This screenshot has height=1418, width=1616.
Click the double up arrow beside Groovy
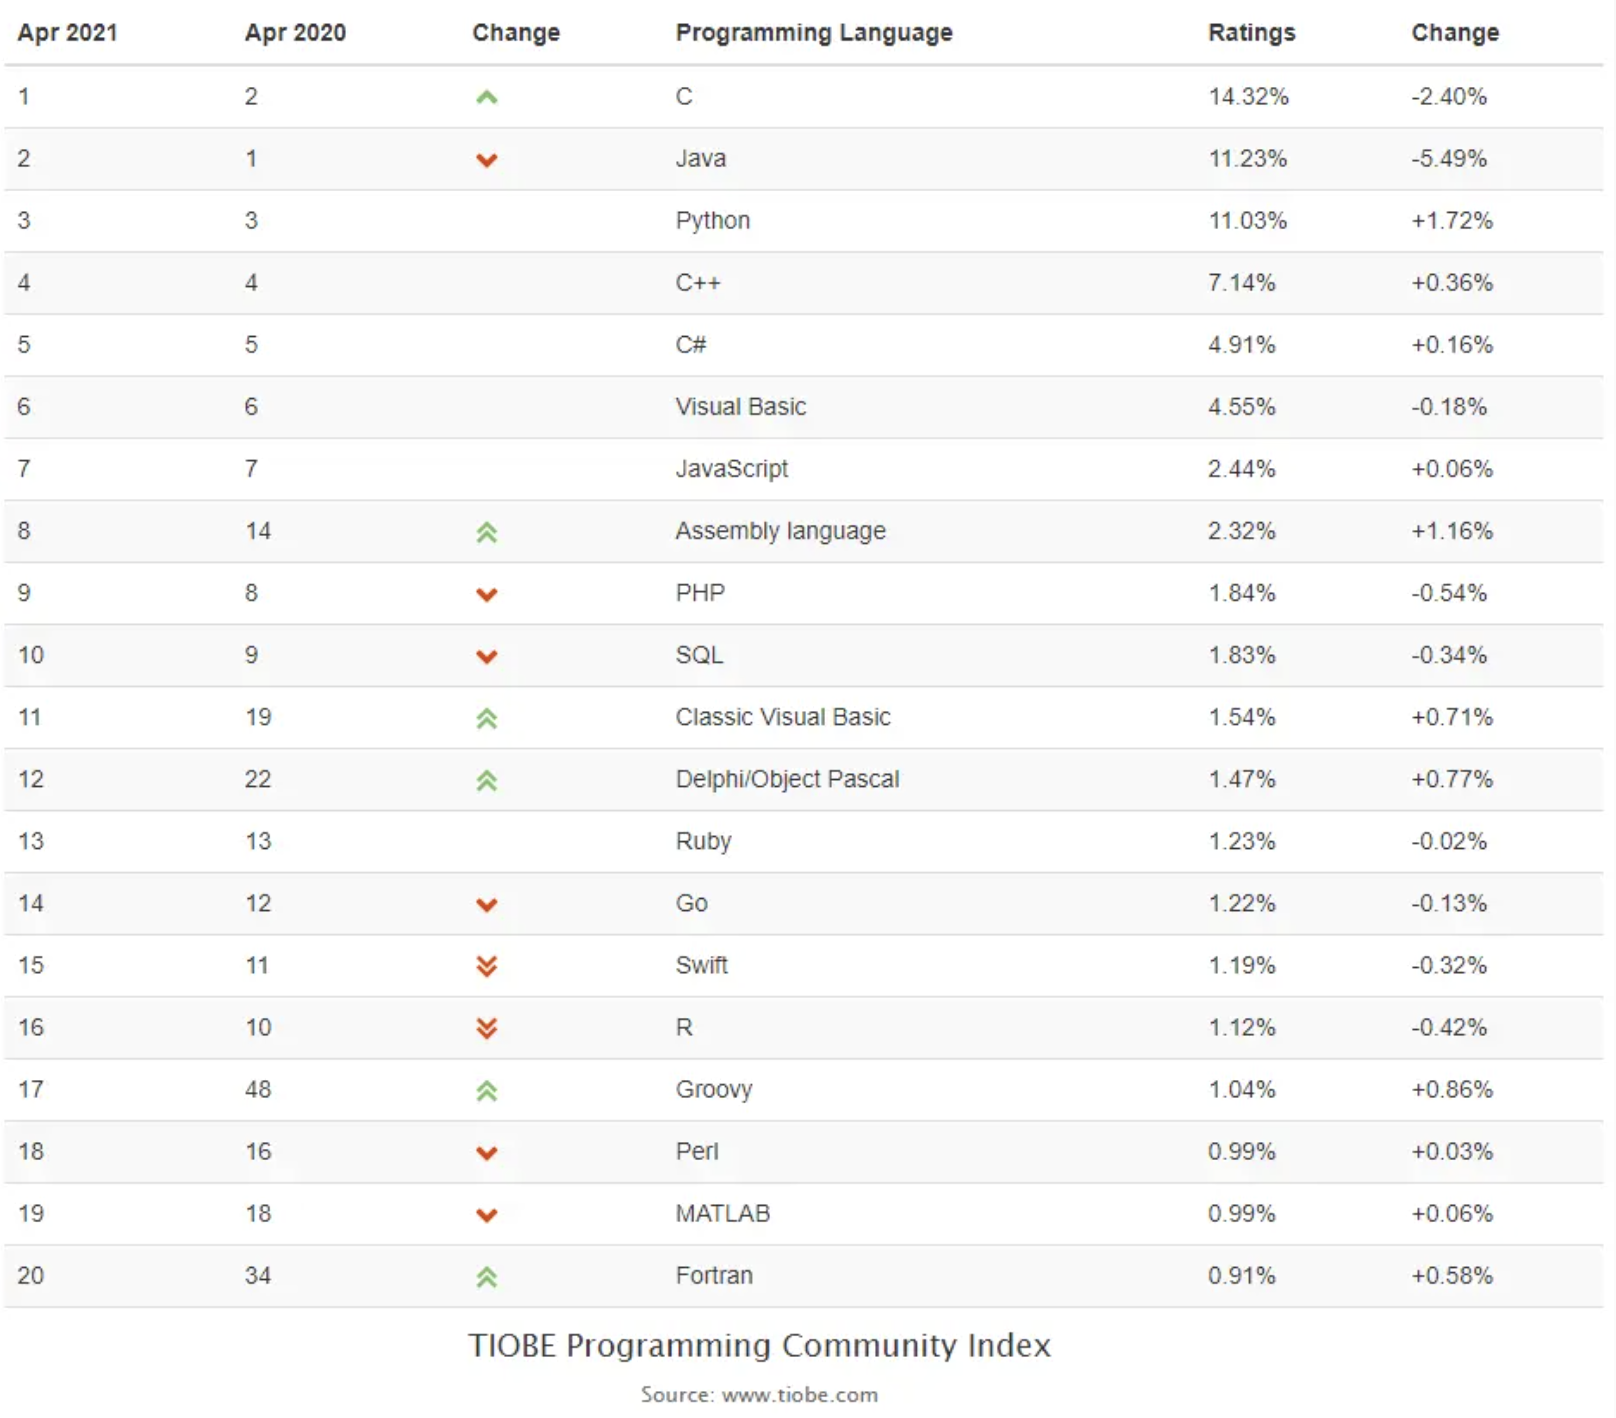[487, 1090]
